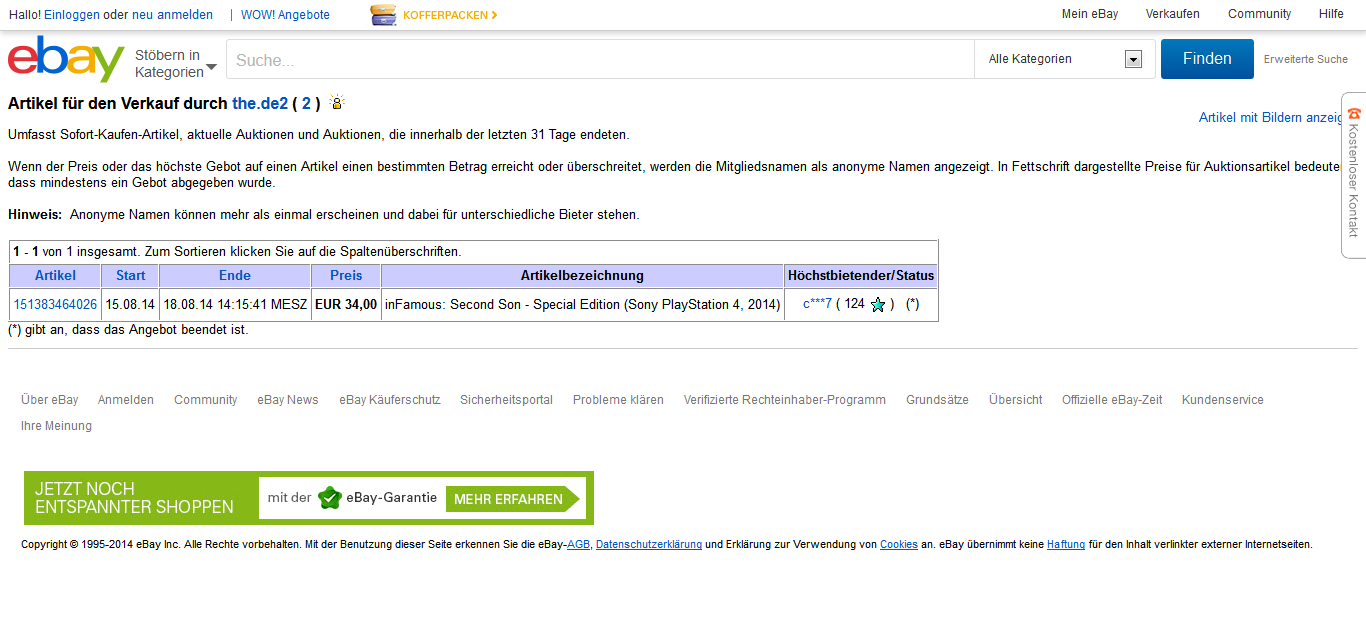Open the Community menu in header
This screenshot has height=634, width=1366.
1260,14
